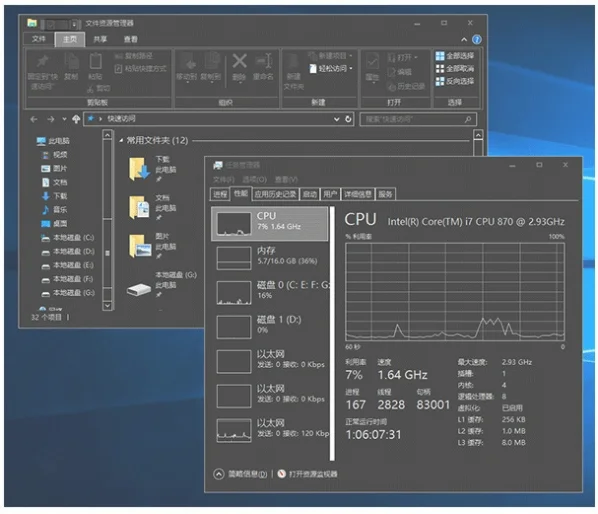Select Local Disk (C:) in navigation pane
Viewport: 598px width, 514px height.
pyautogui.click(x=68, y=238)
